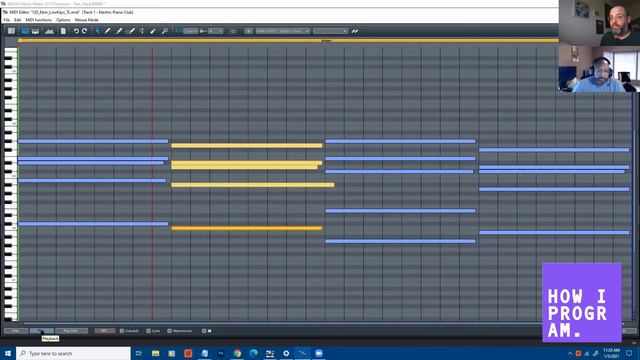The width and height of the screenshot is (640, 360).
Task: Select the eraser tool
Action: pyautogui.click(x=153, y=31)
